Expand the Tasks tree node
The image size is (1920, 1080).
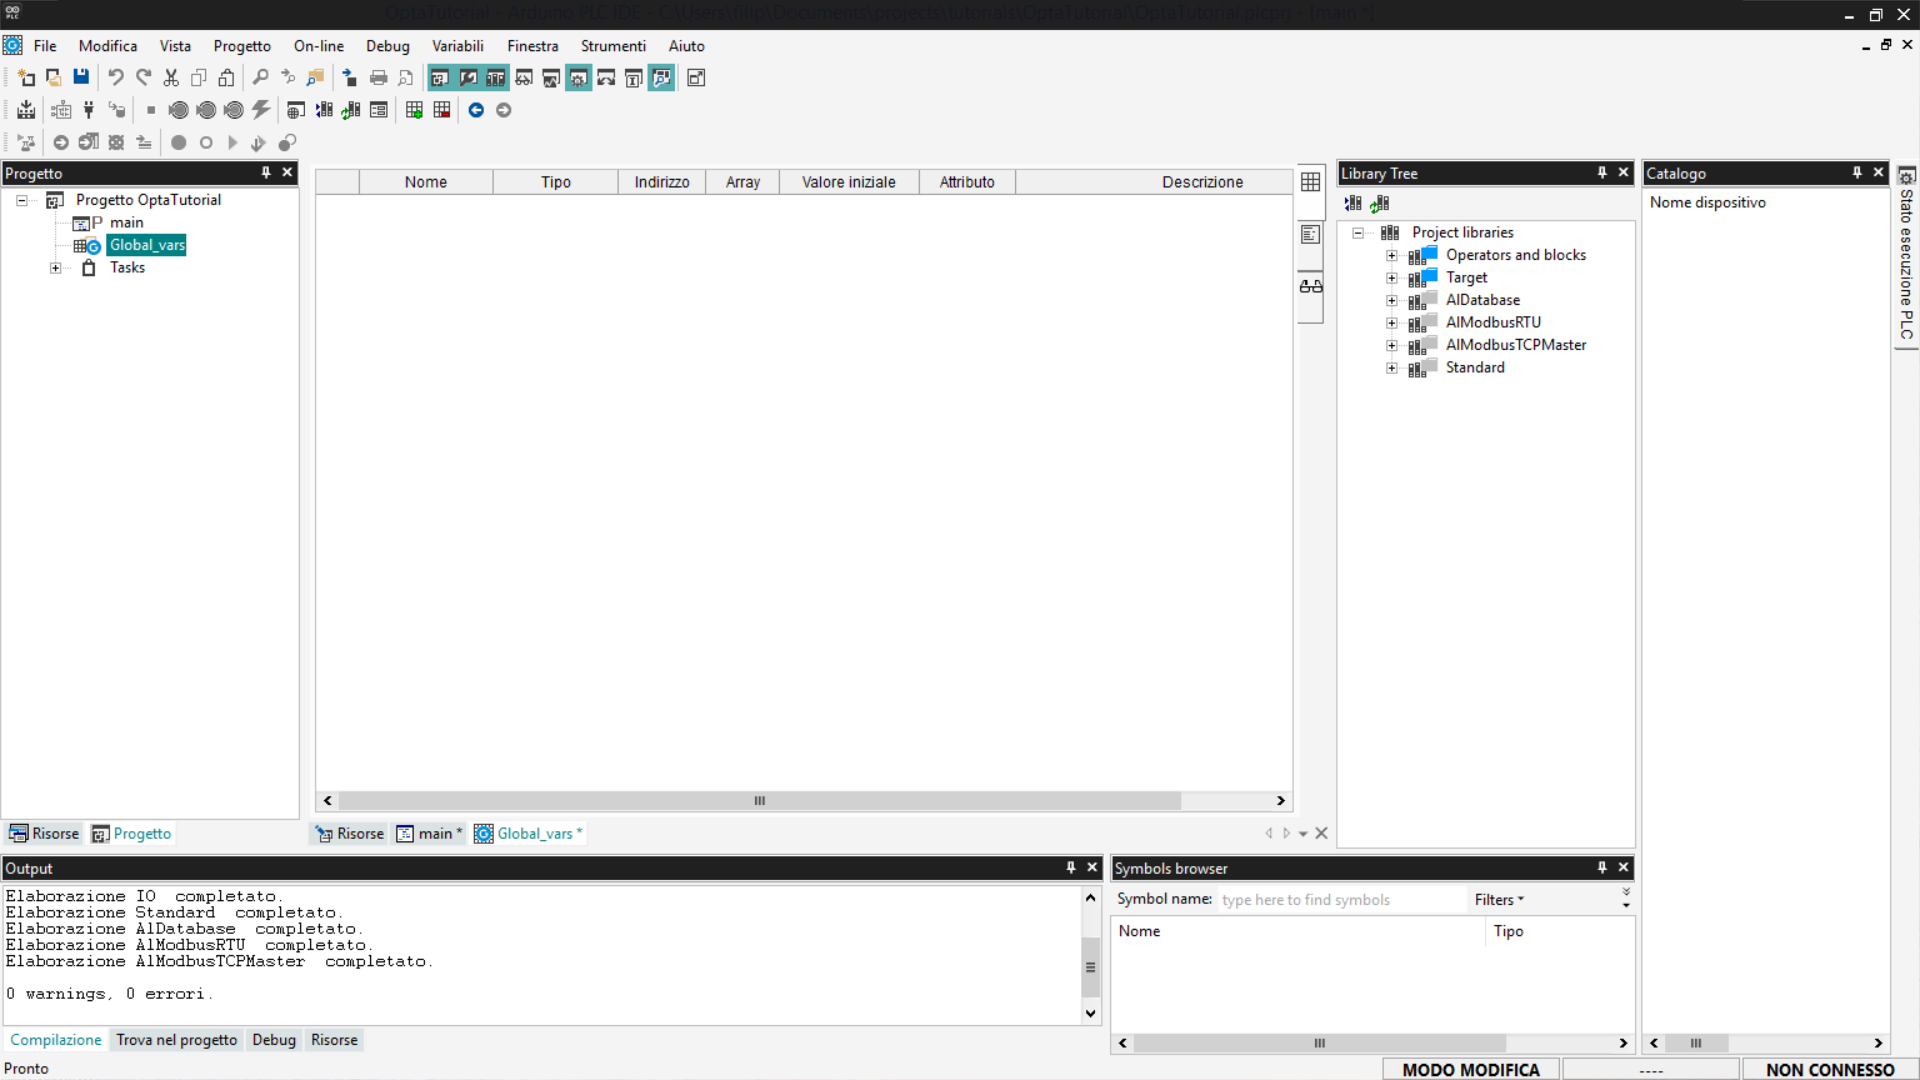click(x=56, y=268)
